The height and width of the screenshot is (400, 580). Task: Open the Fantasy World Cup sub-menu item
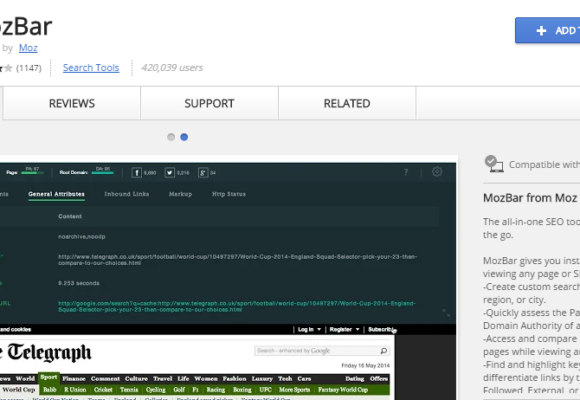(x=343, y=390)
